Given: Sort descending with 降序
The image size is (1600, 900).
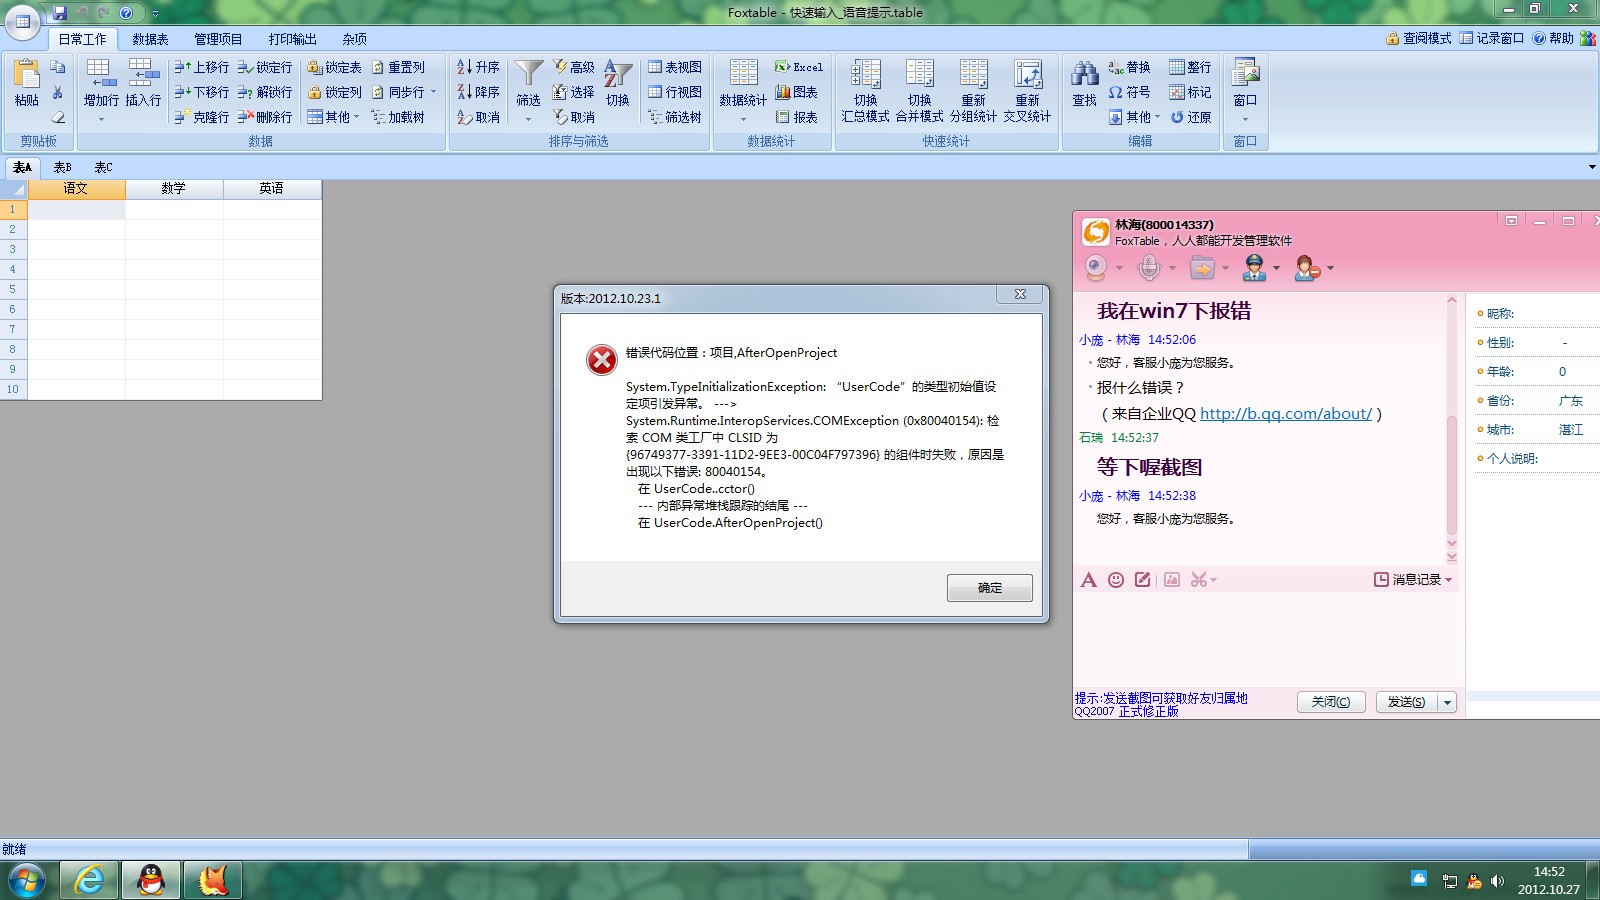Looking at the screenshot, I should 478,92.
